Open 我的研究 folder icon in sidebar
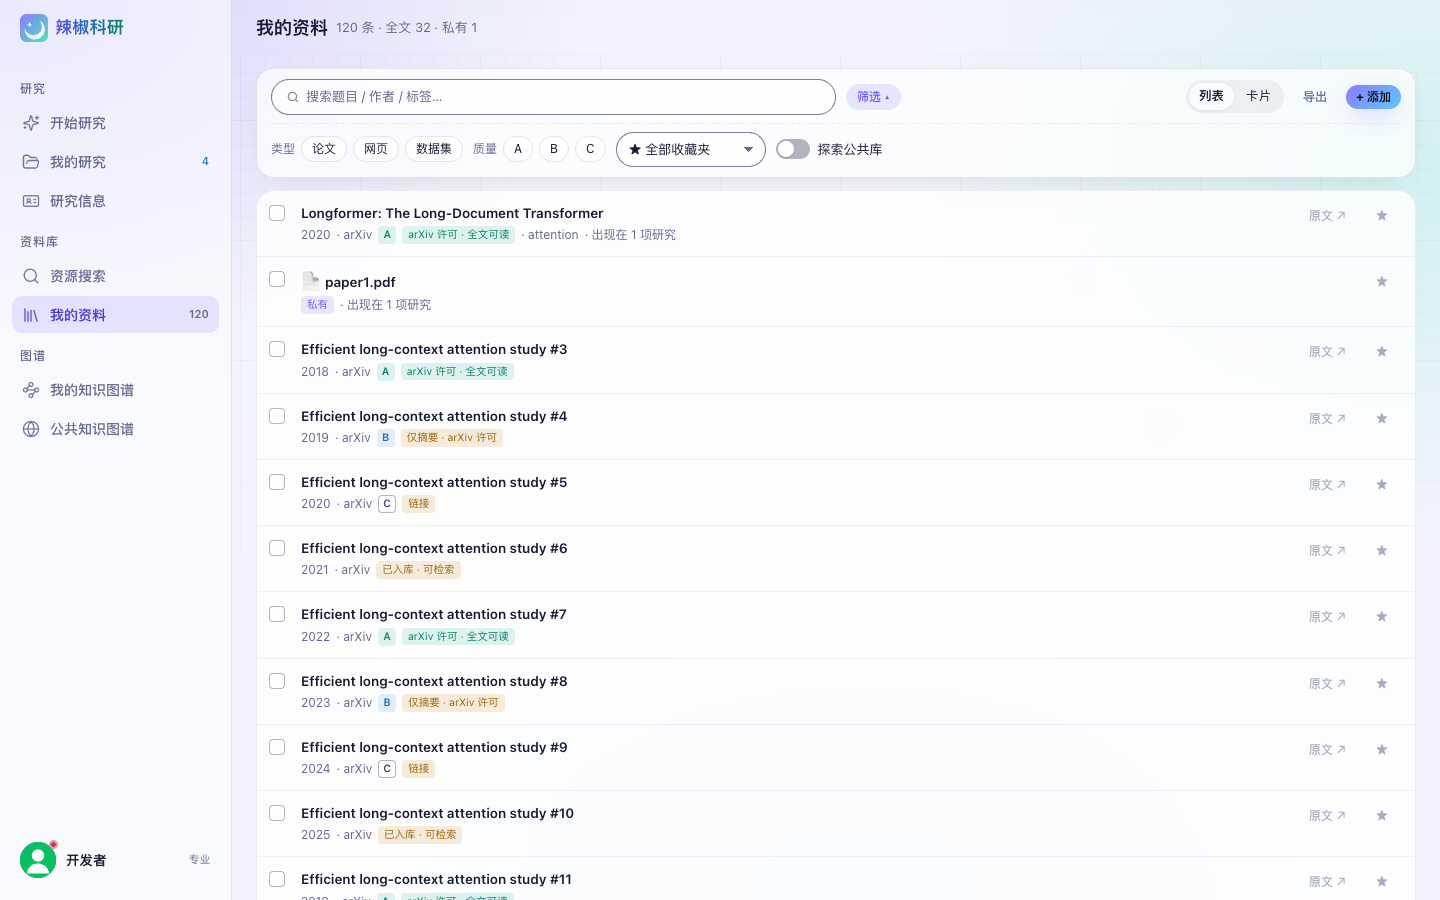The image size is (1440, 900). [x=31, y=162]
